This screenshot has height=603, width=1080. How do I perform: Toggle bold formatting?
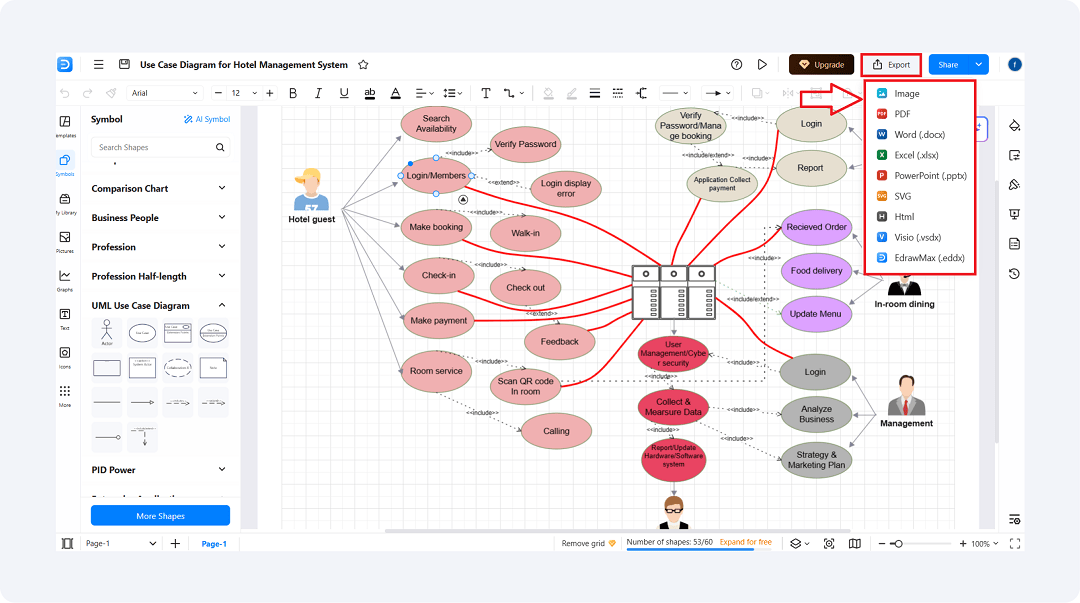(x=293, y=93)
